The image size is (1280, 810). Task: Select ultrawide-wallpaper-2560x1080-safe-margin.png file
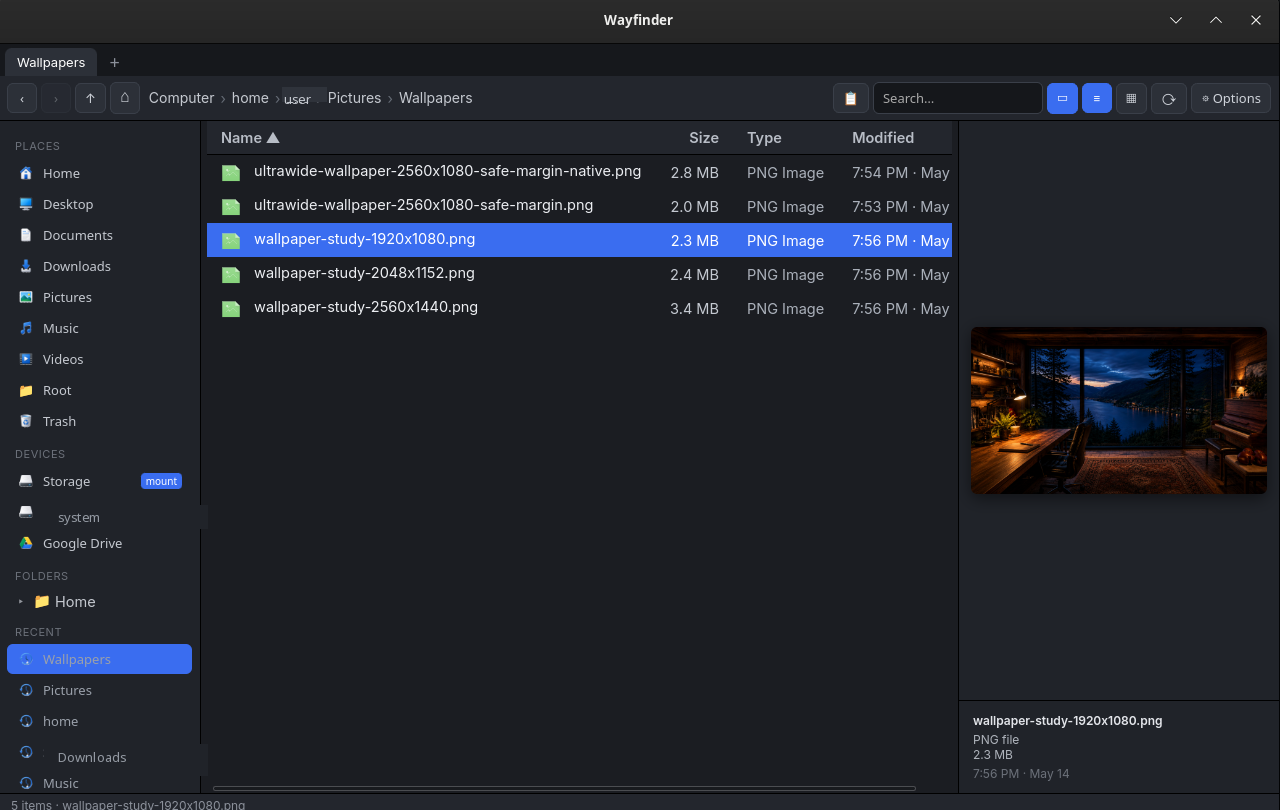[579, 206]
